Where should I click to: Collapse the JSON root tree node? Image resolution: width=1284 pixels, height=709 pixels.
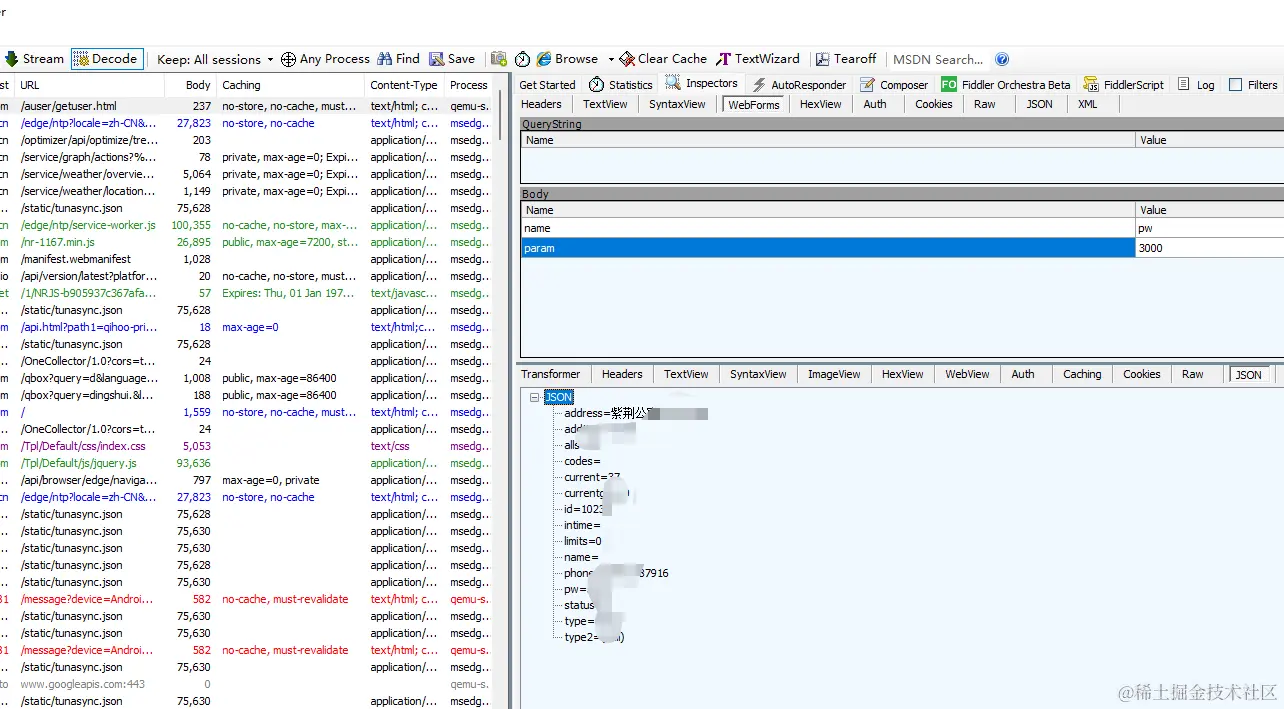tap(537, 397)
